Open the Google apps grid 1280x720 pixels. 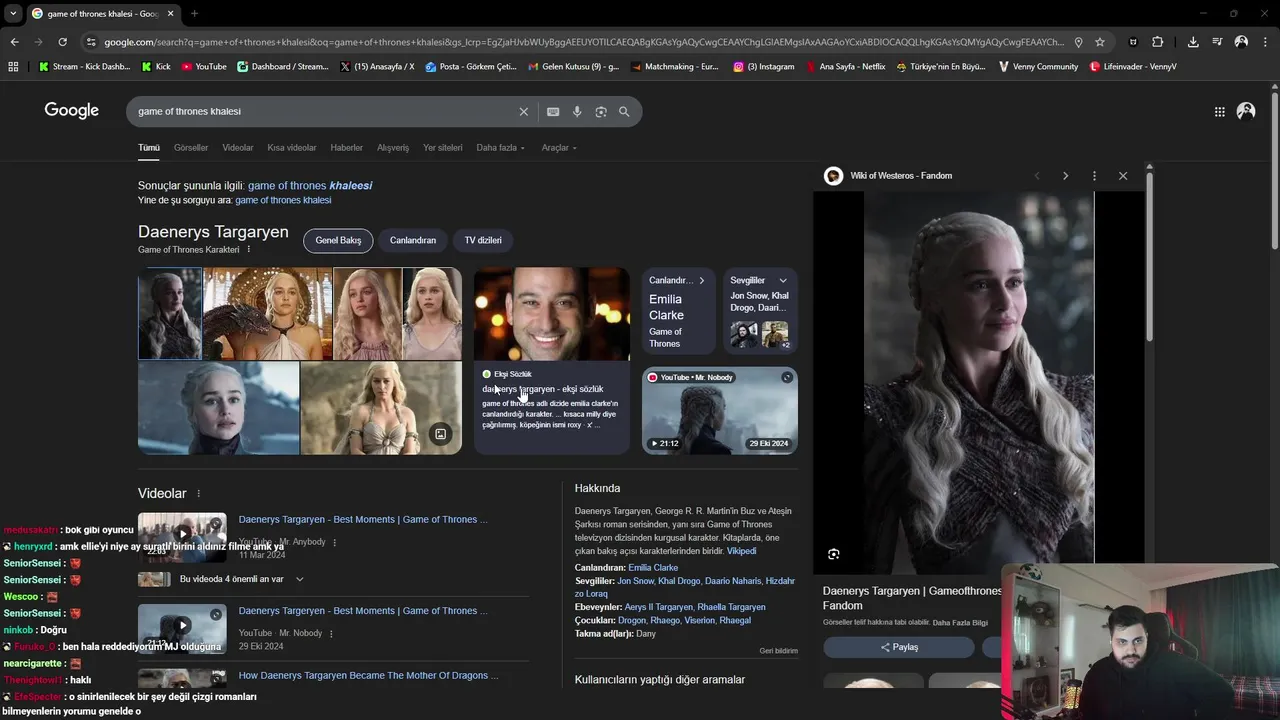[1219, 112]
